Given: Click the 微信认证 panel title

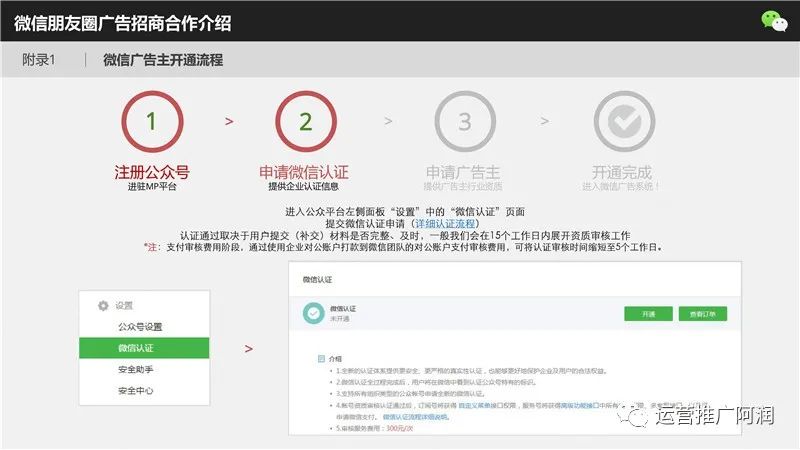Looking at the screenshot, I should [317, 280].
